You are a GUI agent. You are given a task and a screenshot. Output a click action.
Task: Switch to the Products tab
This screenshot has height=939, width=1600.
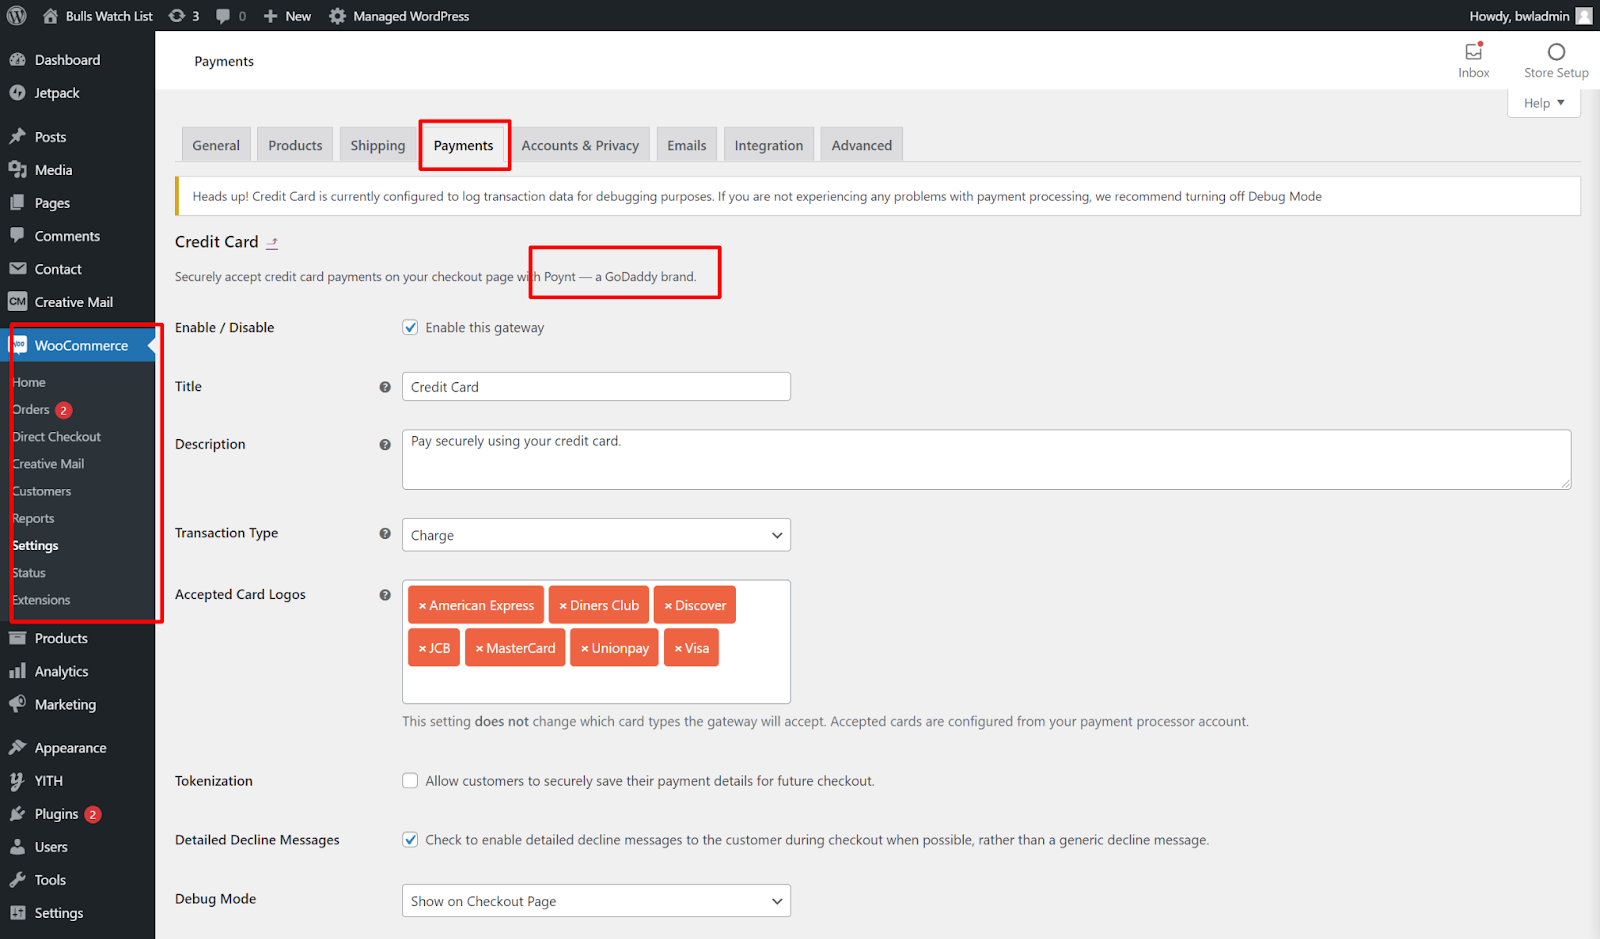(x=295, y=145)
